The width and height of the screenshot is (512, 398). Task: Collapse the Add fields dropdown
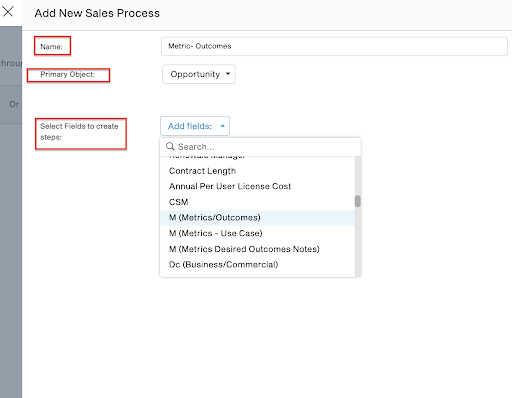pyautogui.click(x=195, y=126)
